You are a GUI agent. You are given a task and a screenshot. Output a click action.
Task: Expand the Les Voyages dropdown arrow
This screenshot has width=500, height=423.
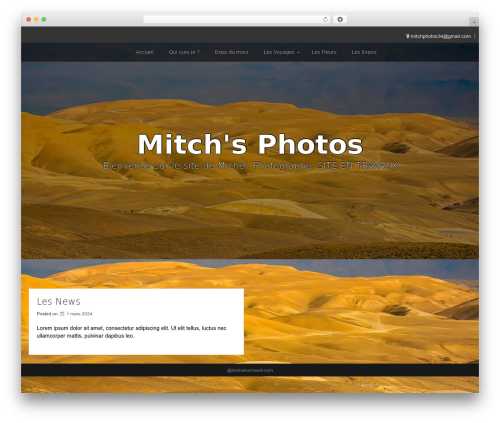(x=298, y=52)
